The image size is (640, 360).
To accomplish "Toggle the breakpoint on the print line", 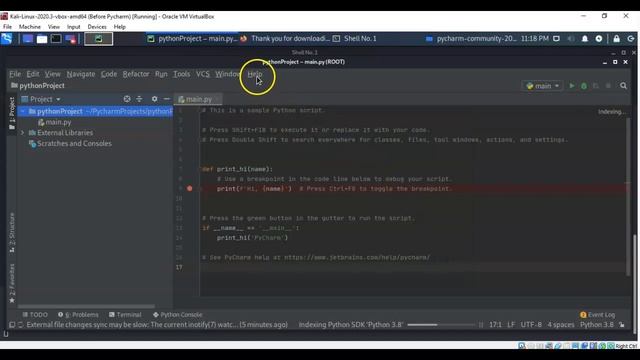I will click(190, 189).
